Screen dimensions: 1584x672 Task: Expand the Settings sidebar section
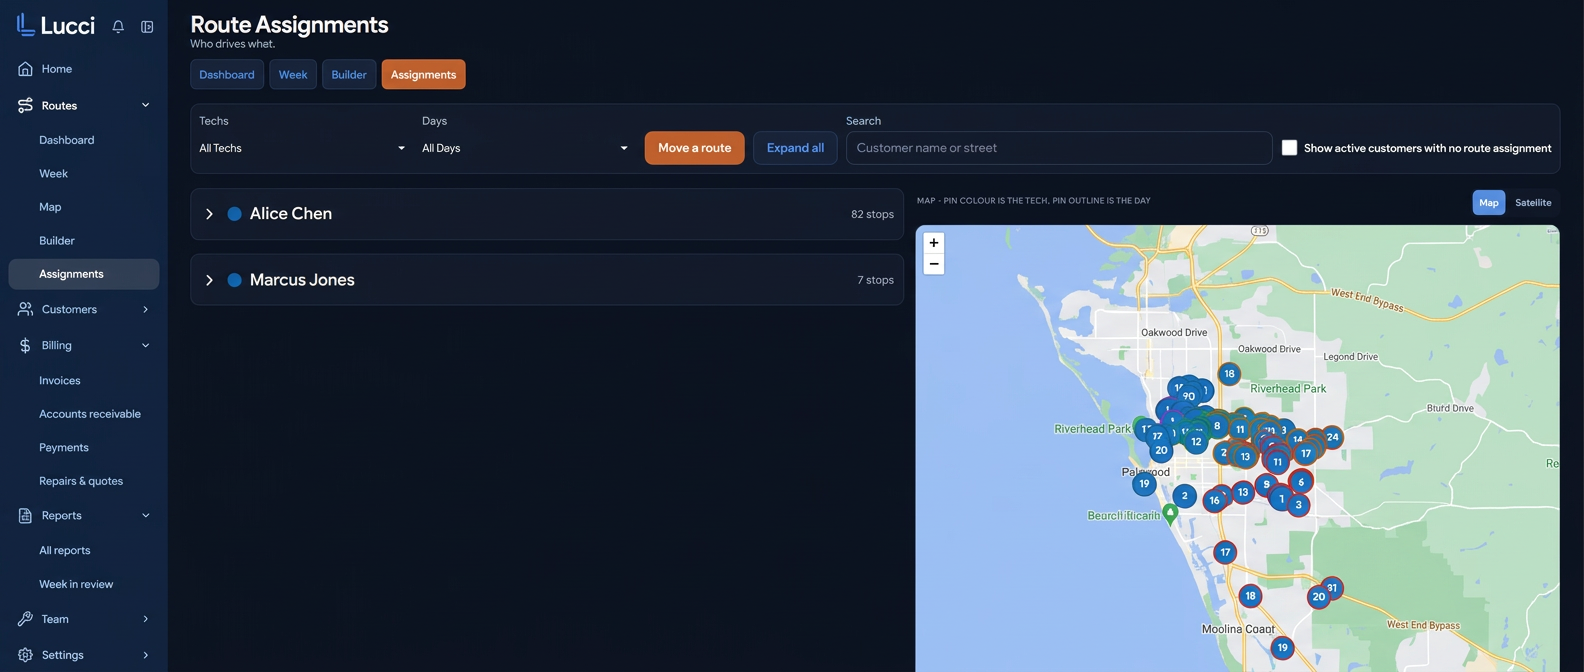pyautogui.click(x=146, y=655)
